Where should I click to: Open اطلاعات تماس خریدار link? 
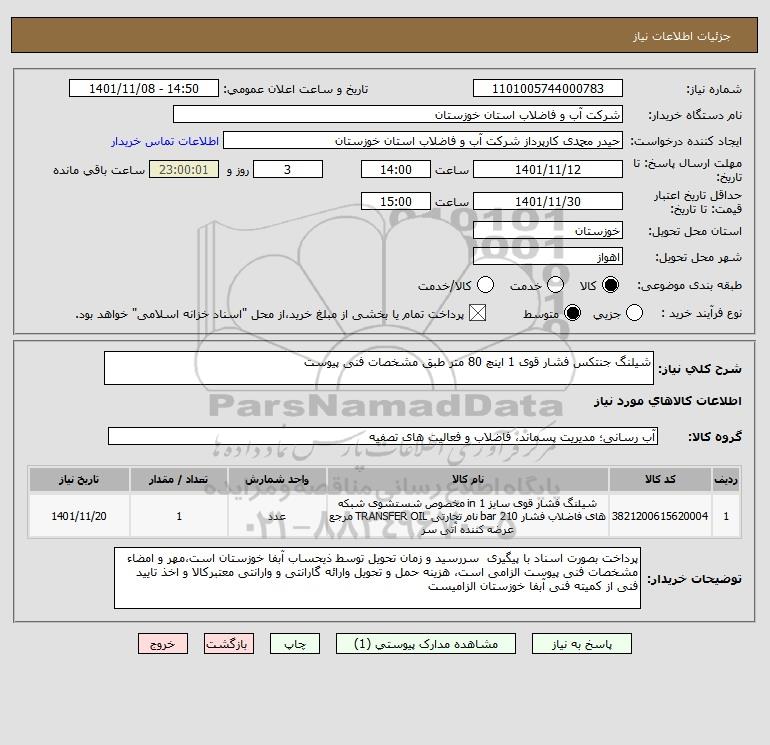(x=165, y=141)
